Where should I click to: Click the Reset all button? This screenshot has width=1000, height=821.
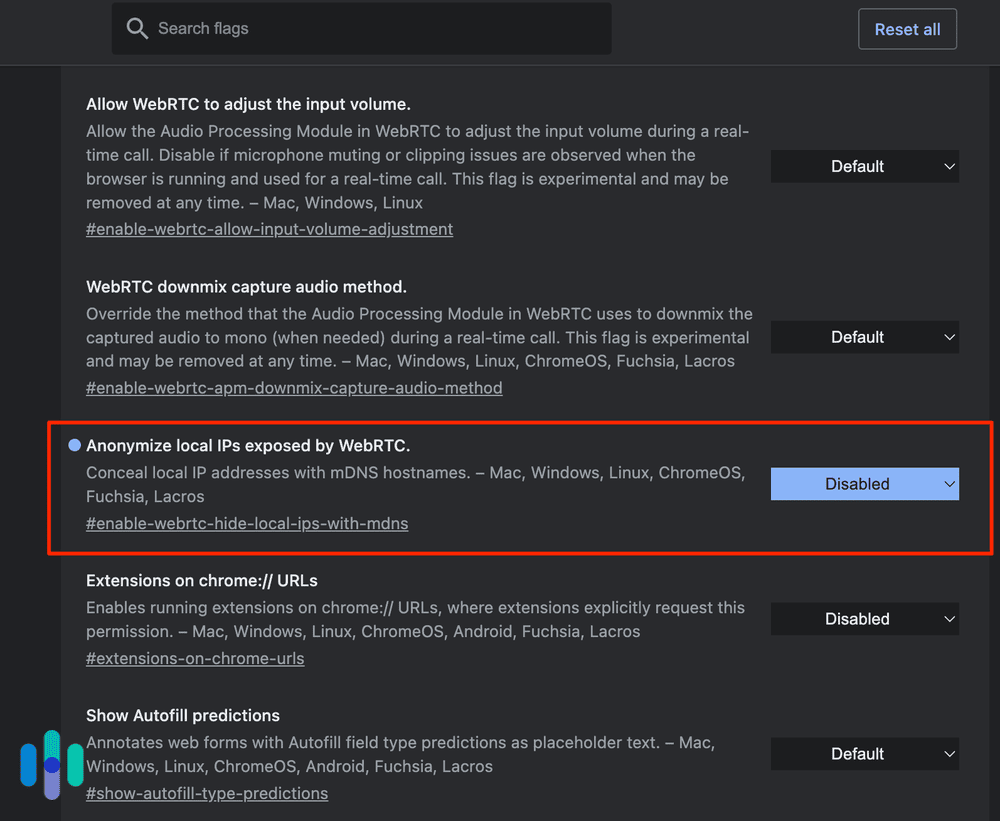point(907,28)
